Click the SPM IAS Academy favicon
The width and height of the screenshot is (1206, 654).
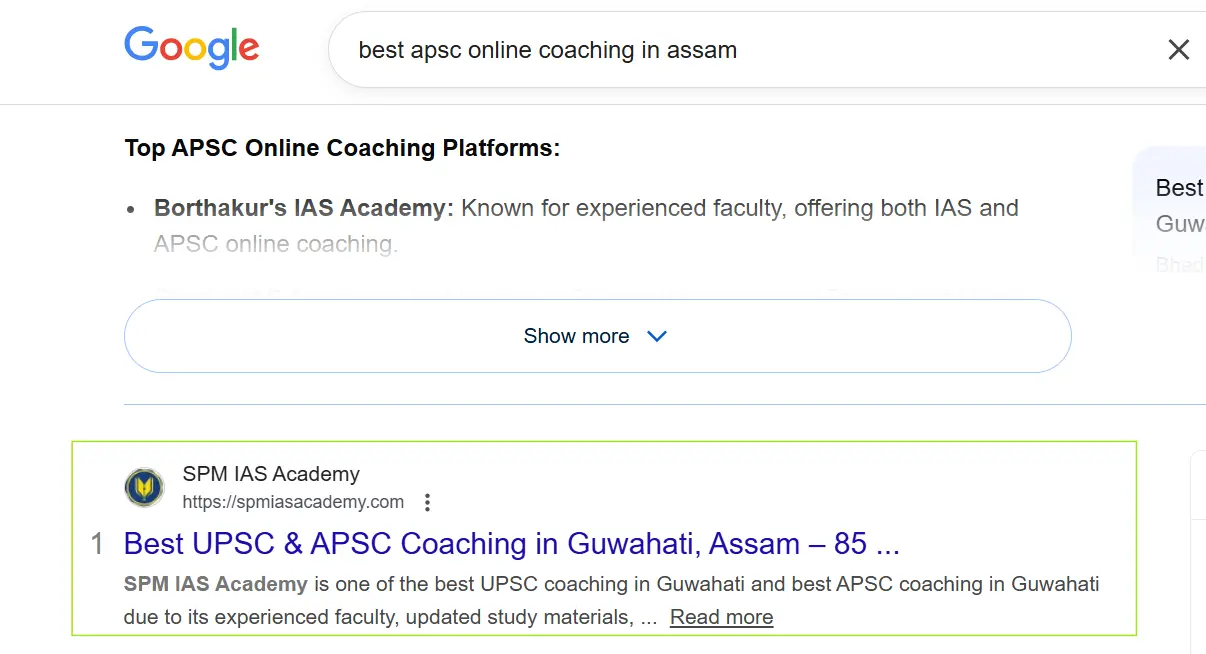144,488
